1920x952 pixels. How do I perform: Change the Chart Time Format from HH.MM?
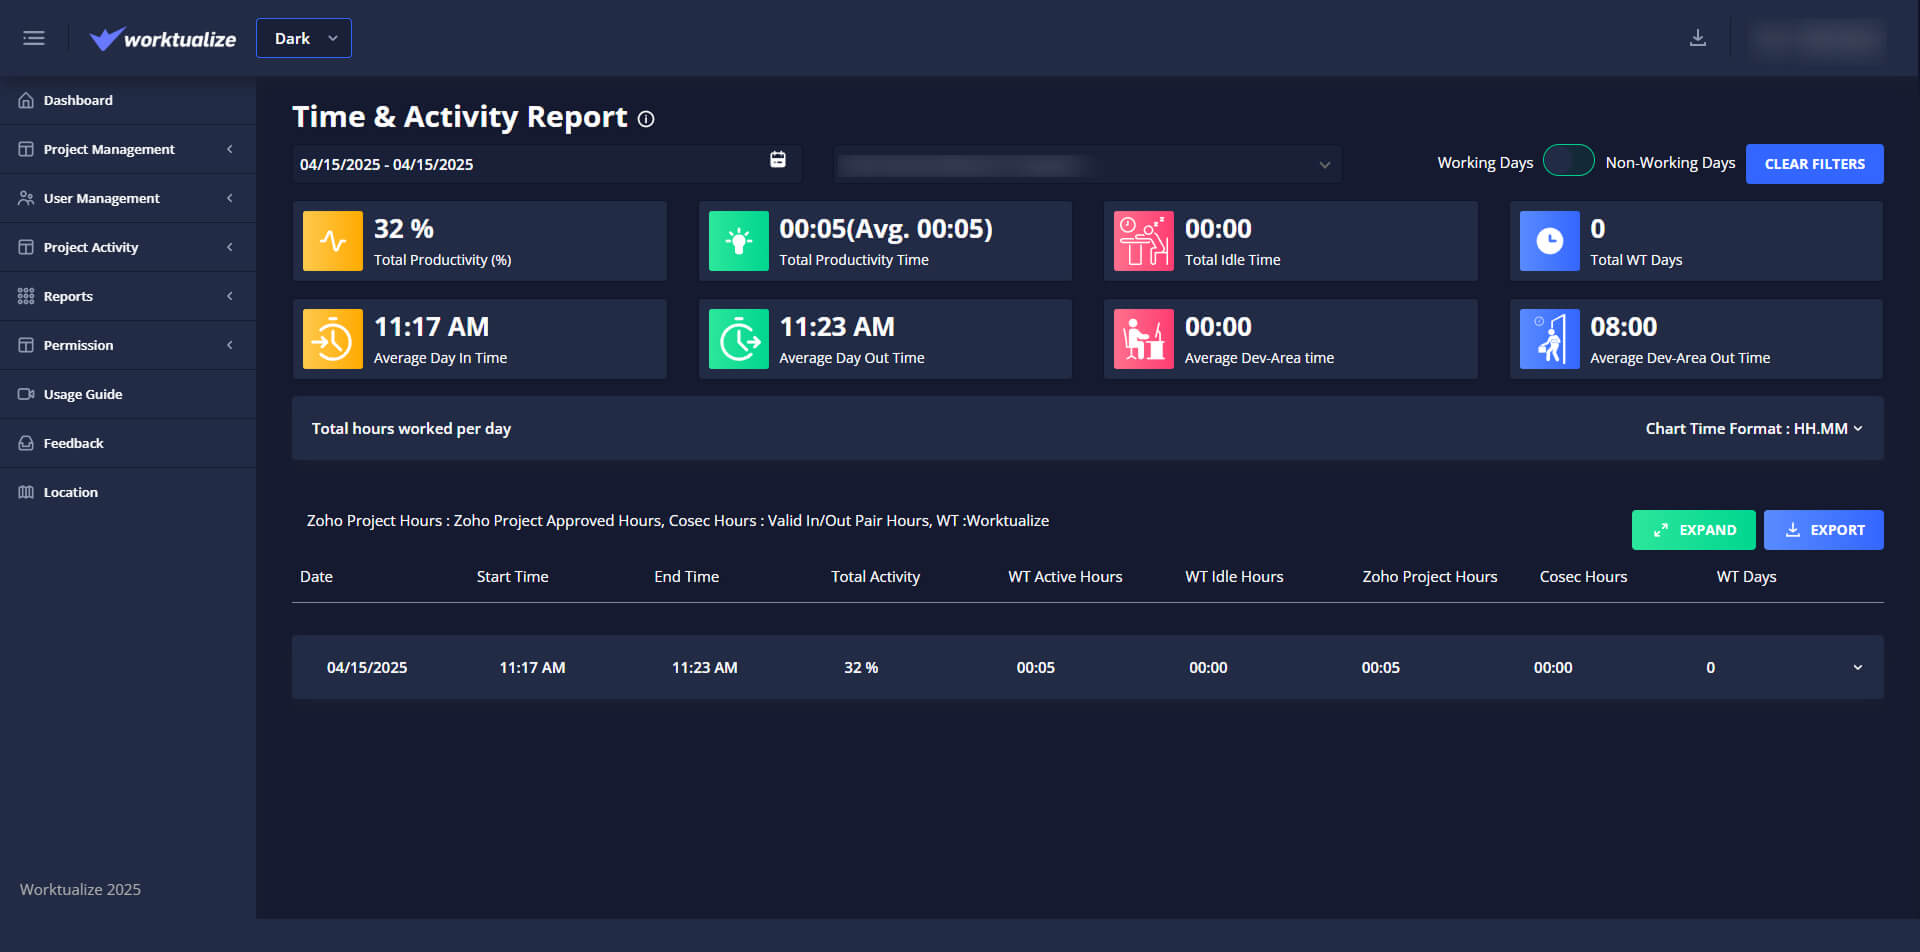(x=1754, y=428)
